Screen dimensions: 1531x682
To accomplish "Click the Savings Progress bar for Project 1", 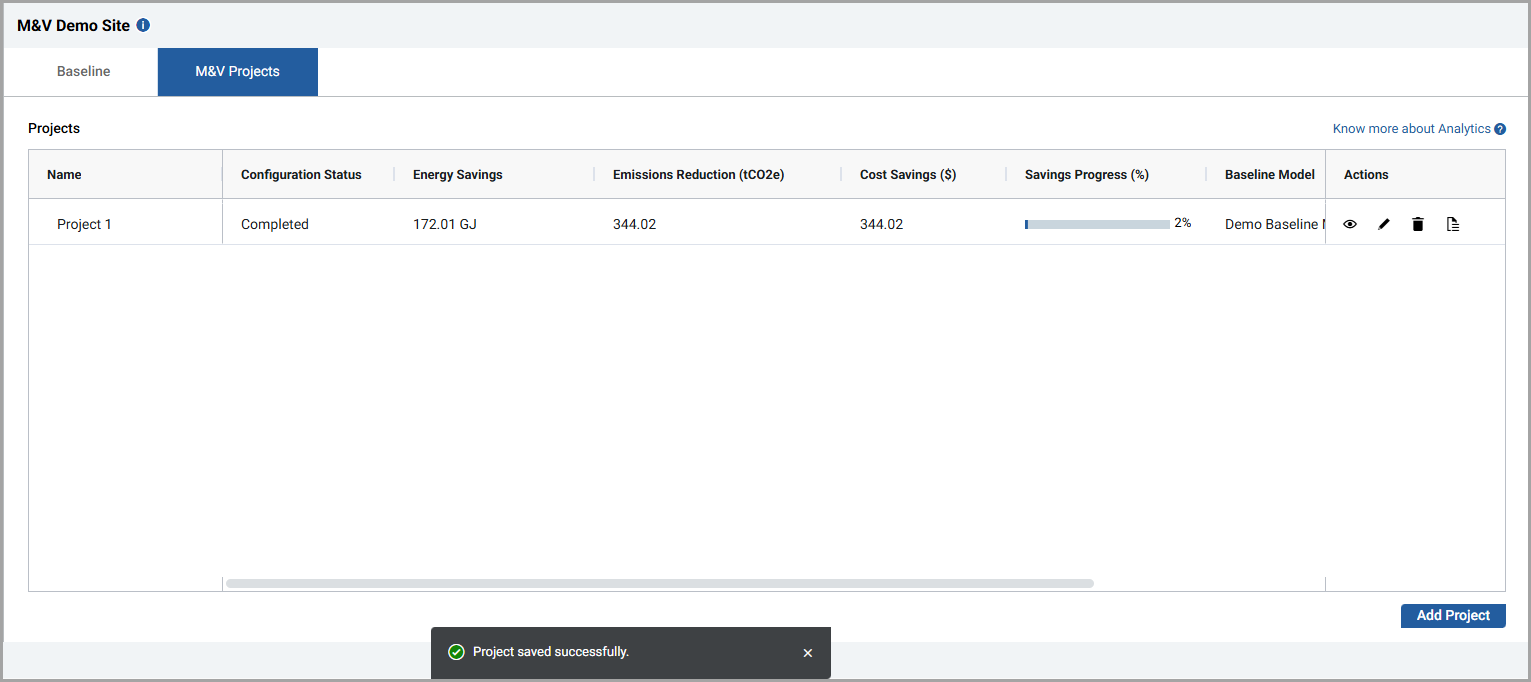I will pos(1097,225).
